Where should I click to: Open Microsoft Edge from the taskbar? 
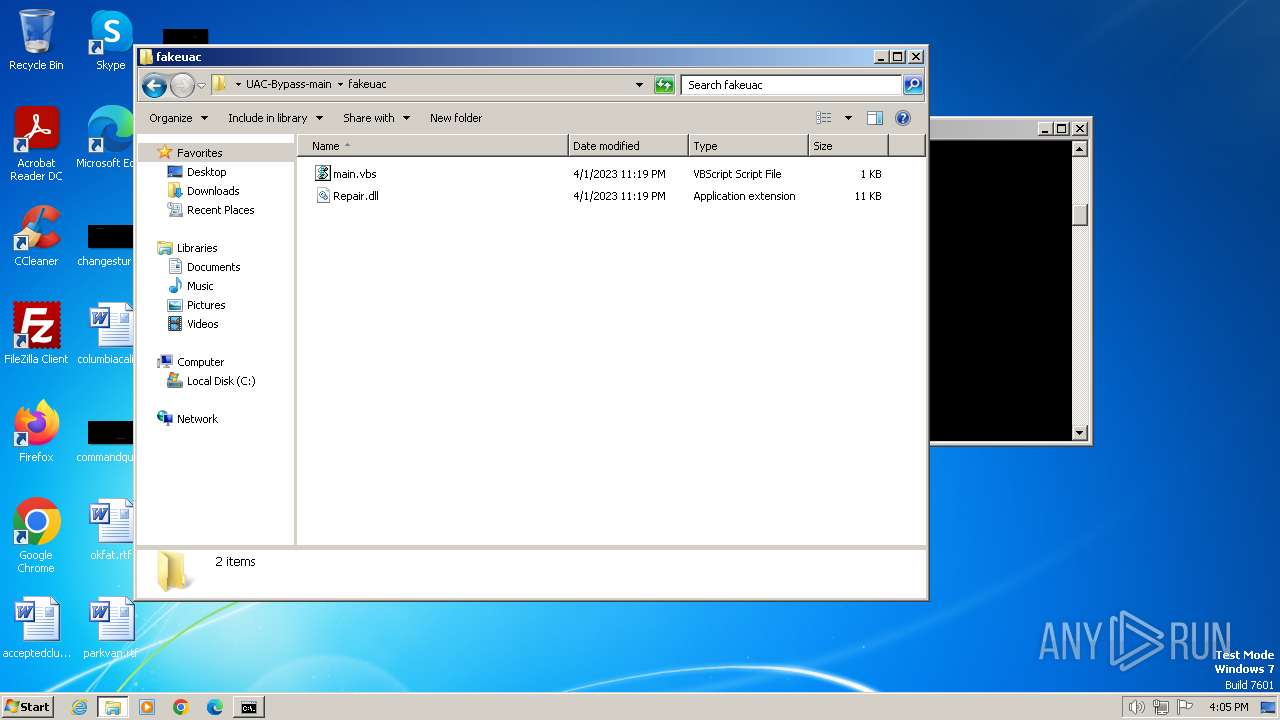point(215,707)
